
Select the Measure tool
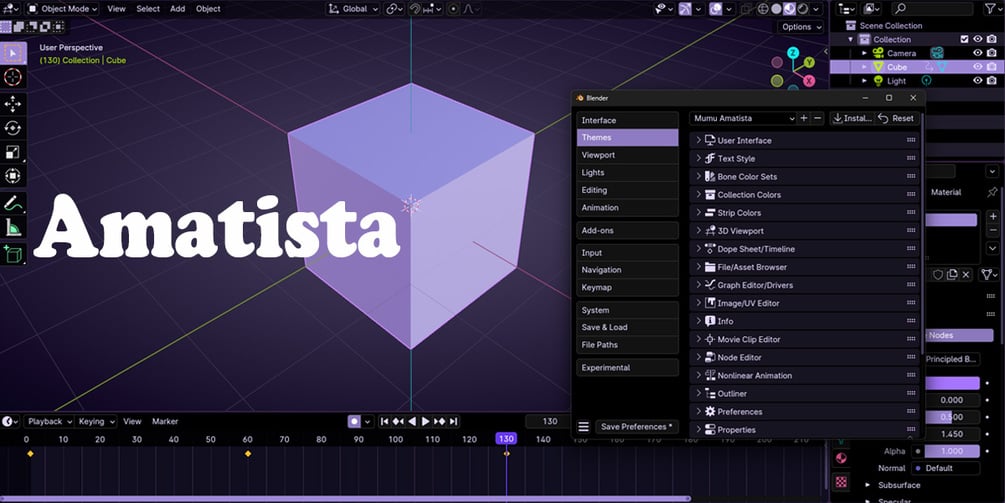13,228
